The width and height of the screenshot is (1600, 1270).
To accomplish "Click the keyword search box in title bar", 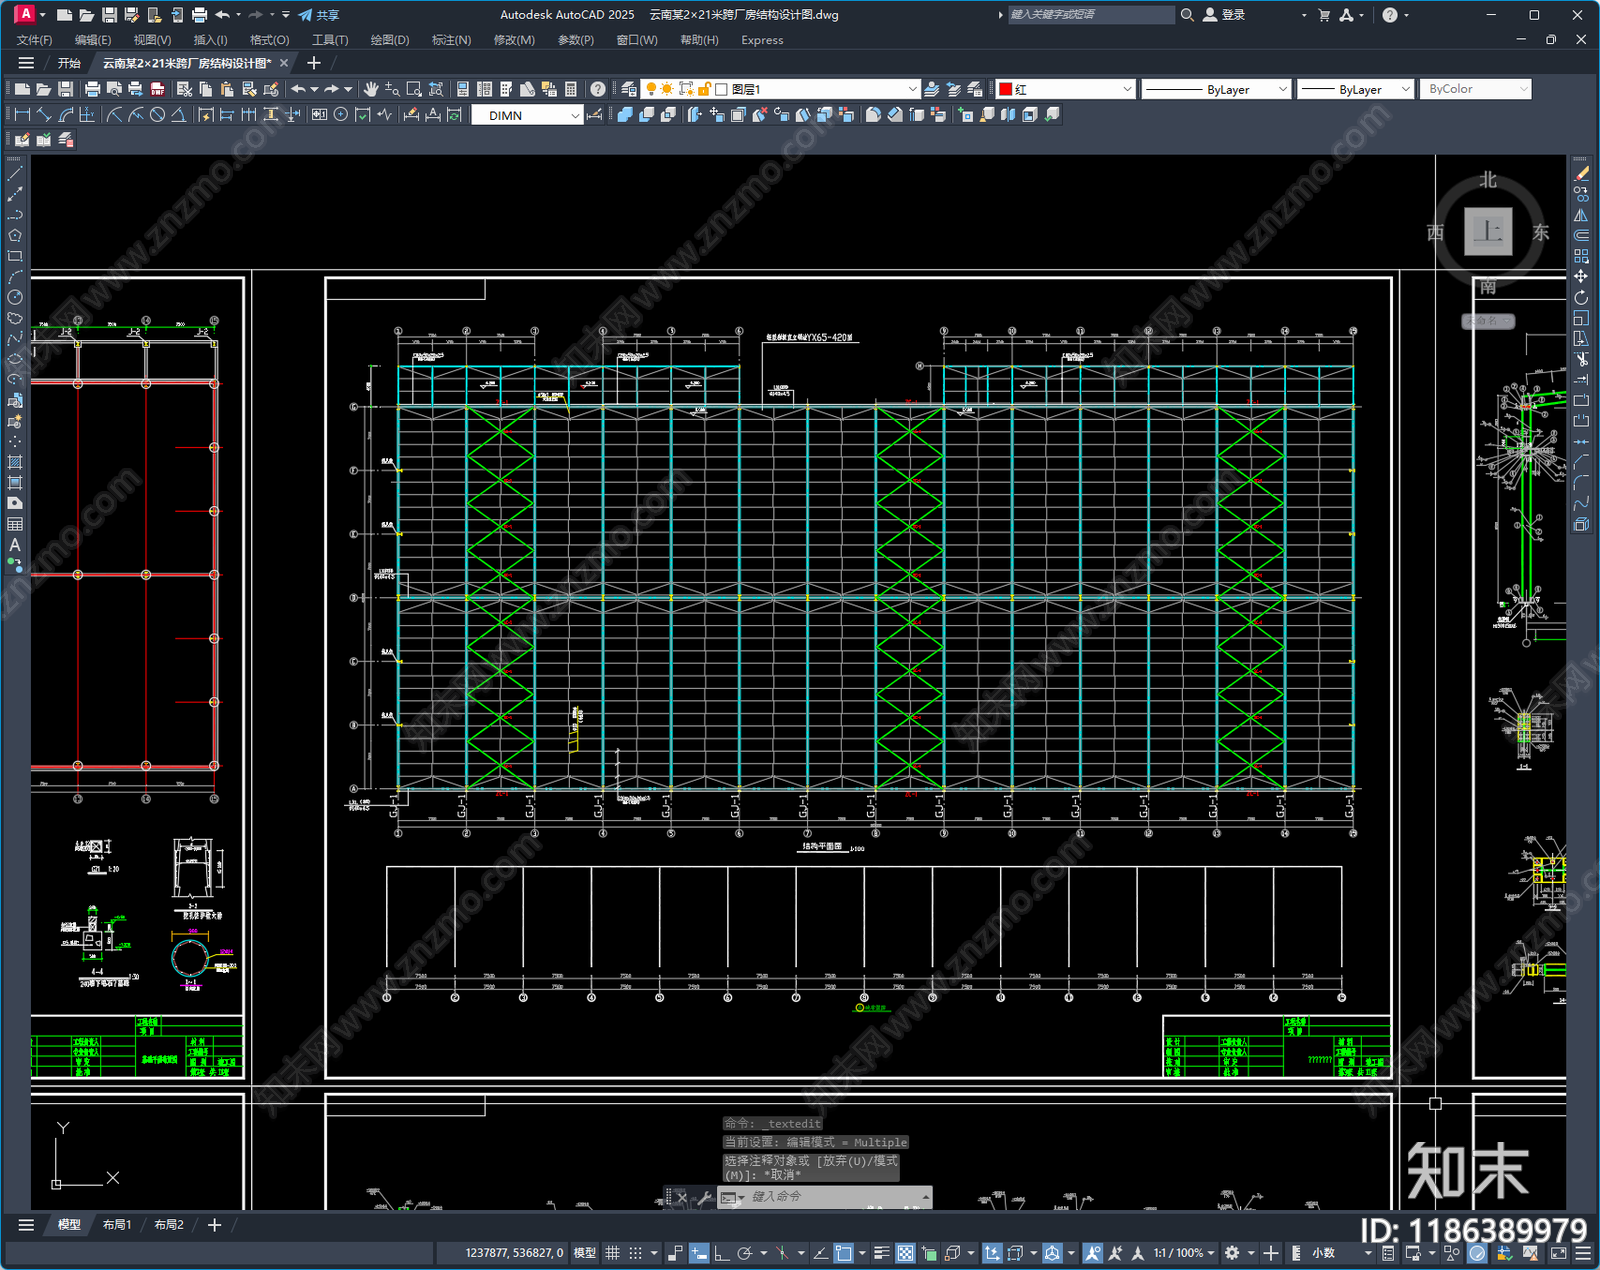I will [1090, 15].
